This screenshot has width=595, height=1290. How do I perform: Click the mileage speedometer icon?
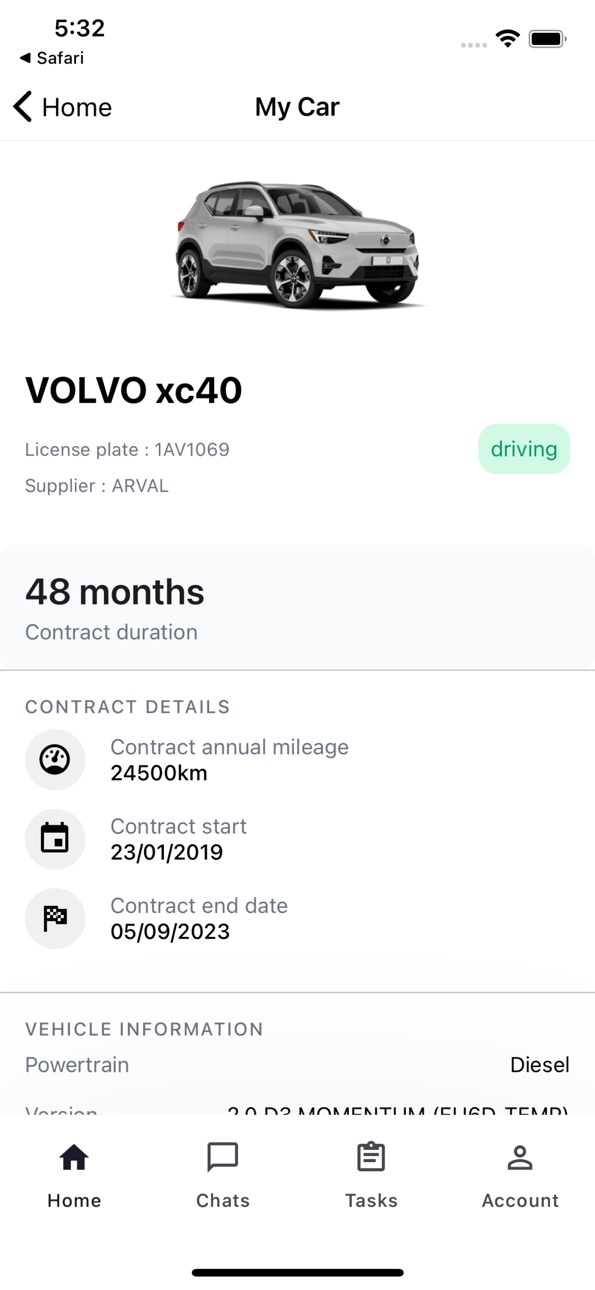[55, 760]
